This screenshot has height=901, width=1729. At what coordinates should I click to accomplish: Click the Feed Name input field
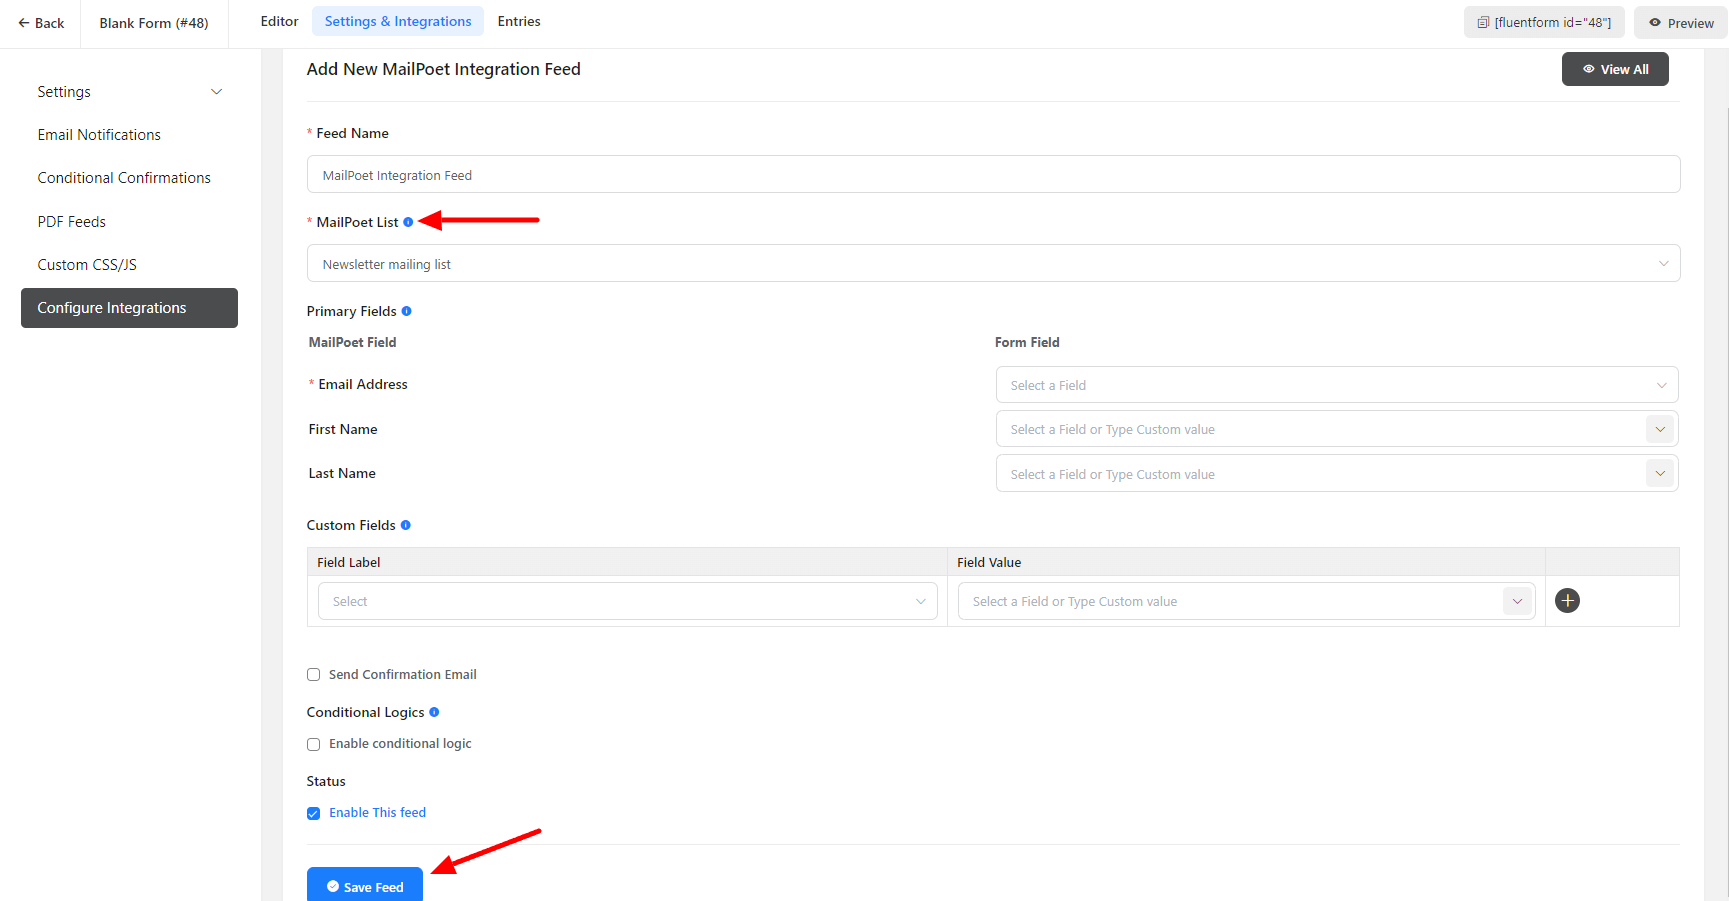coord(992,175)
